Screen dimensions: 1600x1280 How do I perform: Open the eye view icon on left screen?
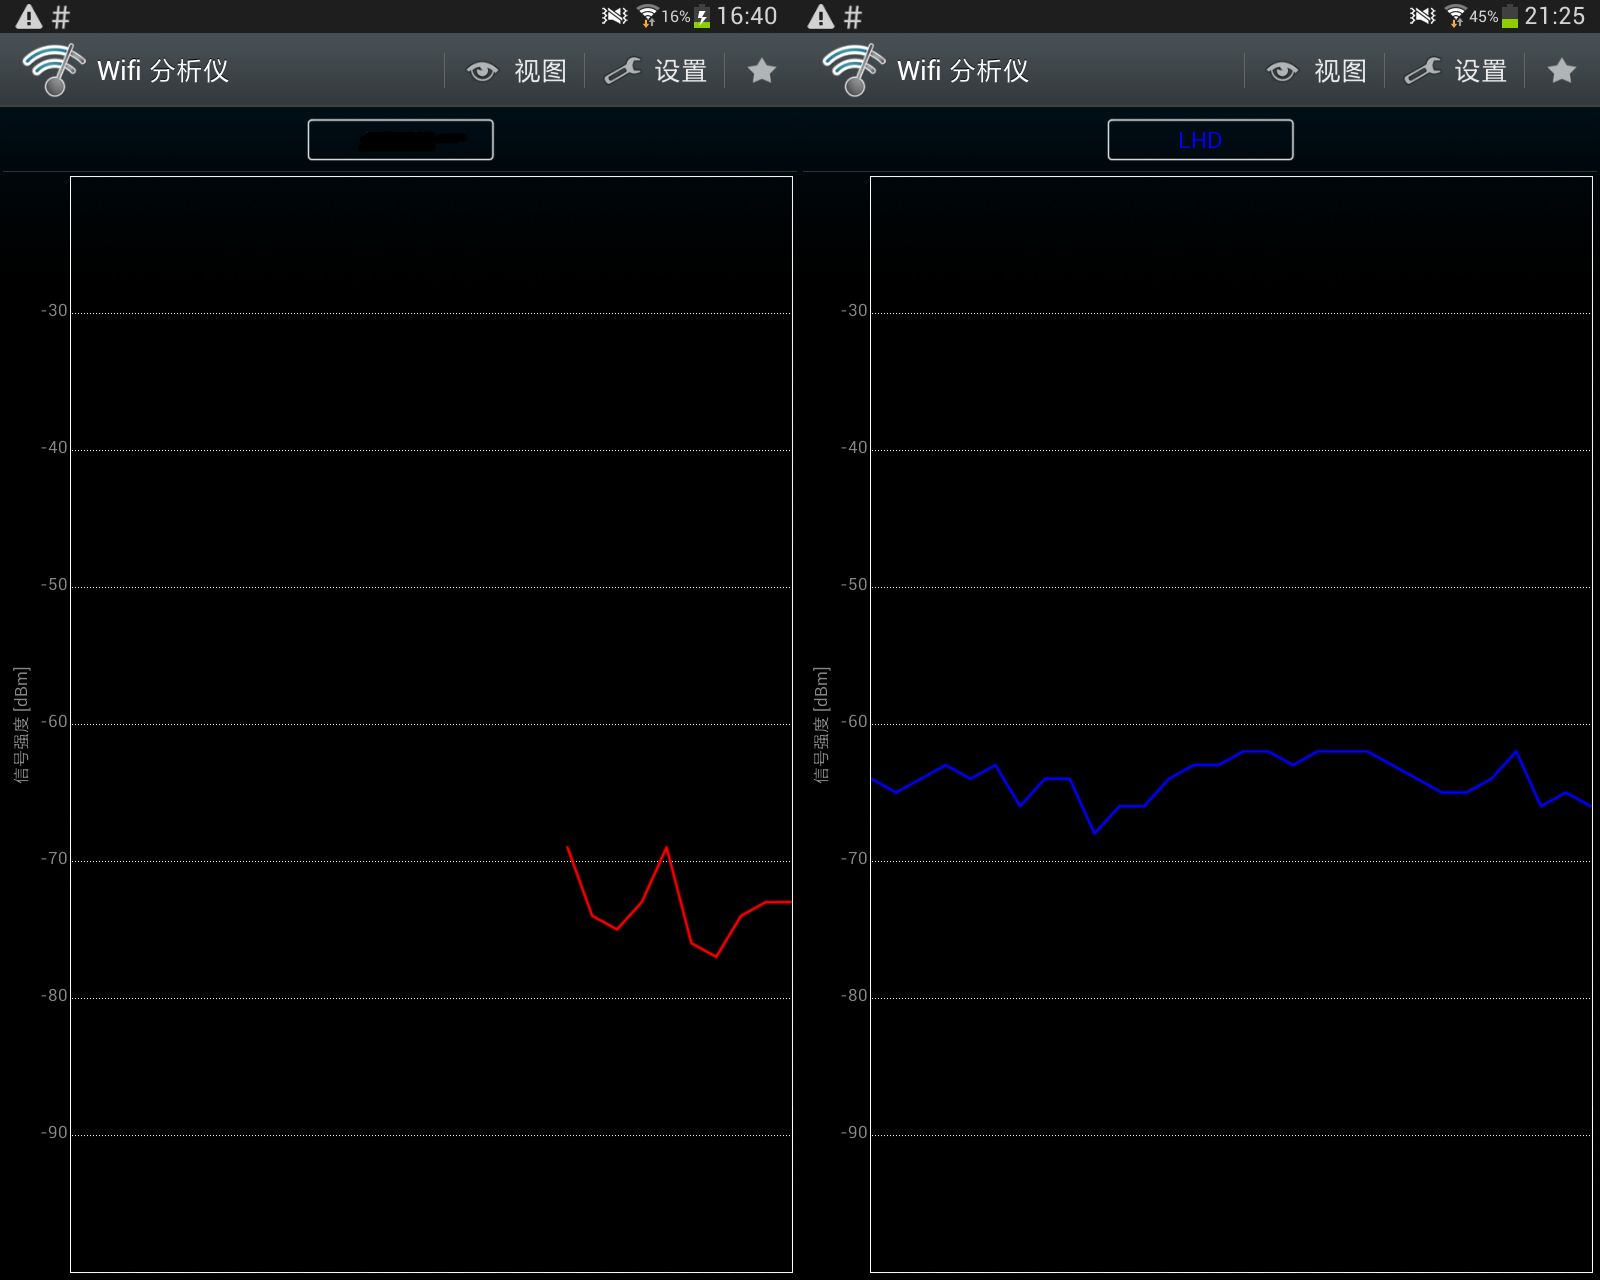pos(482,71)
